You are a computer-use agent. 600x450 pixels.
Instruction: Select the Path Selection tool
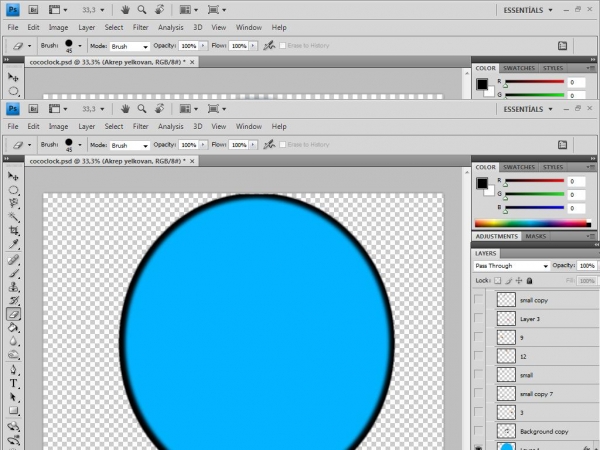pyautogui.click(x=13, y=397)
